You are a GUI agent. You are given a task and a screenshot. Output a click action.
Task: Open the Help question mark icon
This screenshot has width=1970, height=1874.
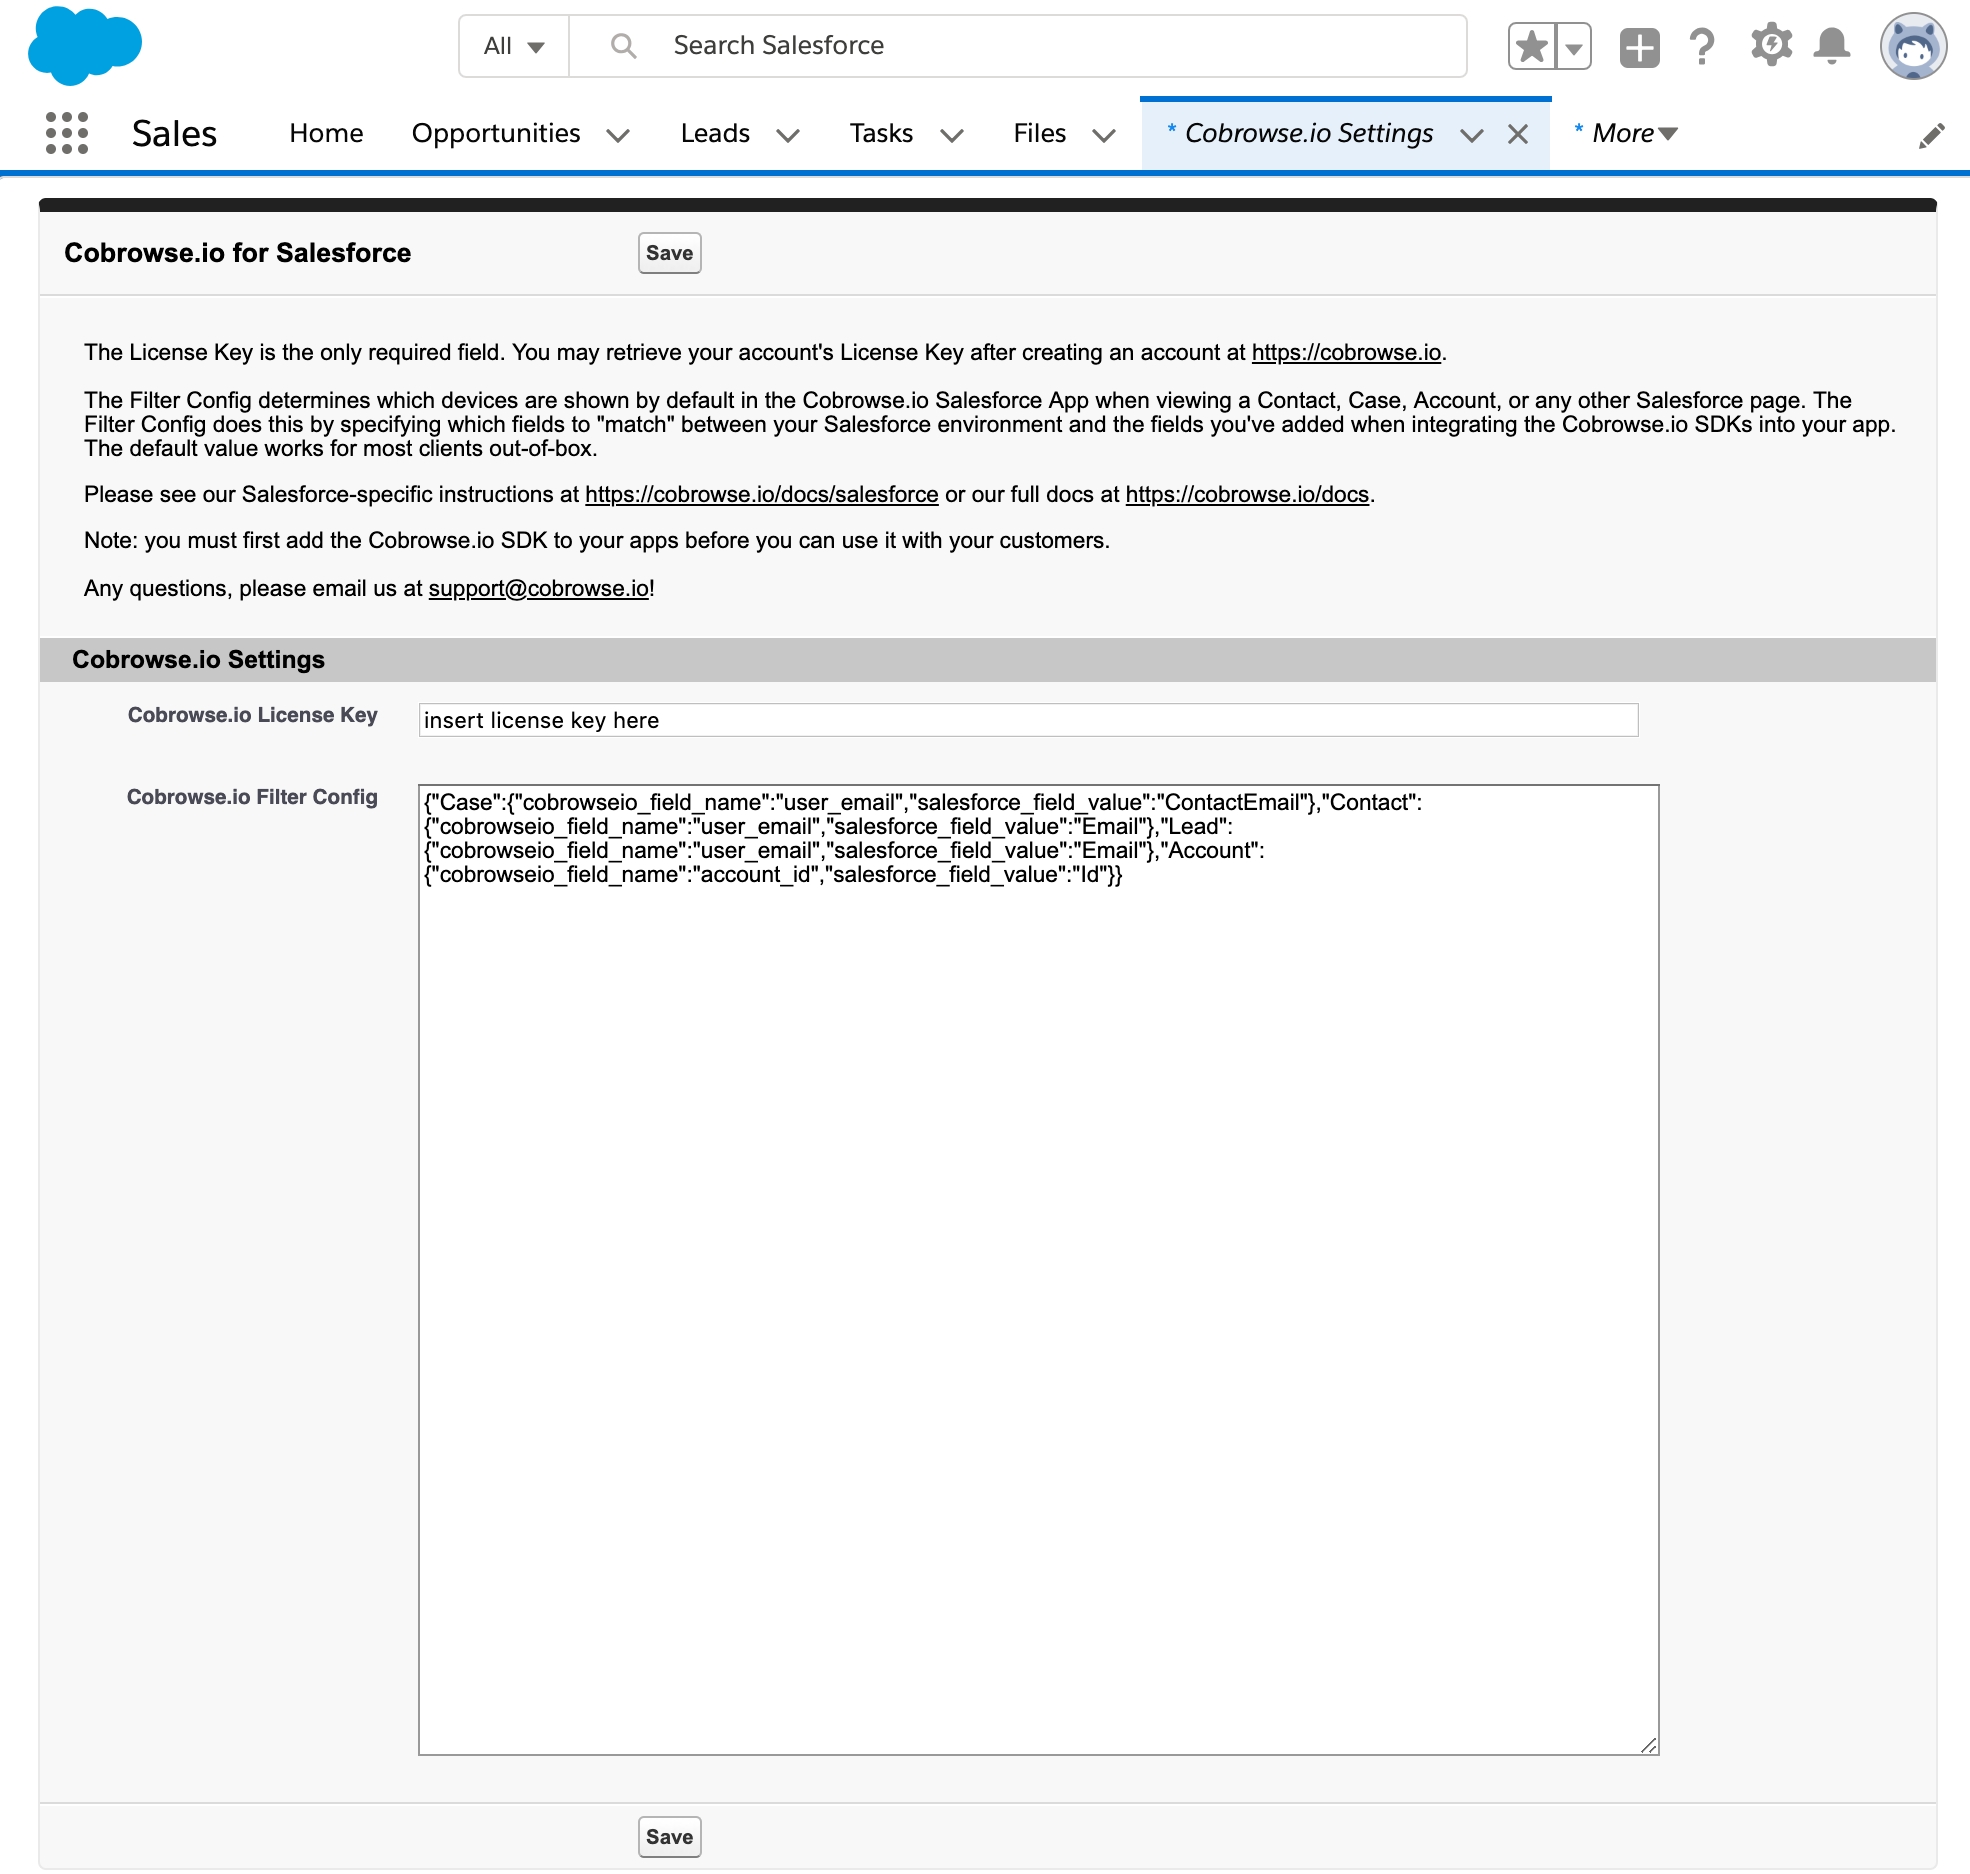pyautogui.click(x=1702, y=47)
